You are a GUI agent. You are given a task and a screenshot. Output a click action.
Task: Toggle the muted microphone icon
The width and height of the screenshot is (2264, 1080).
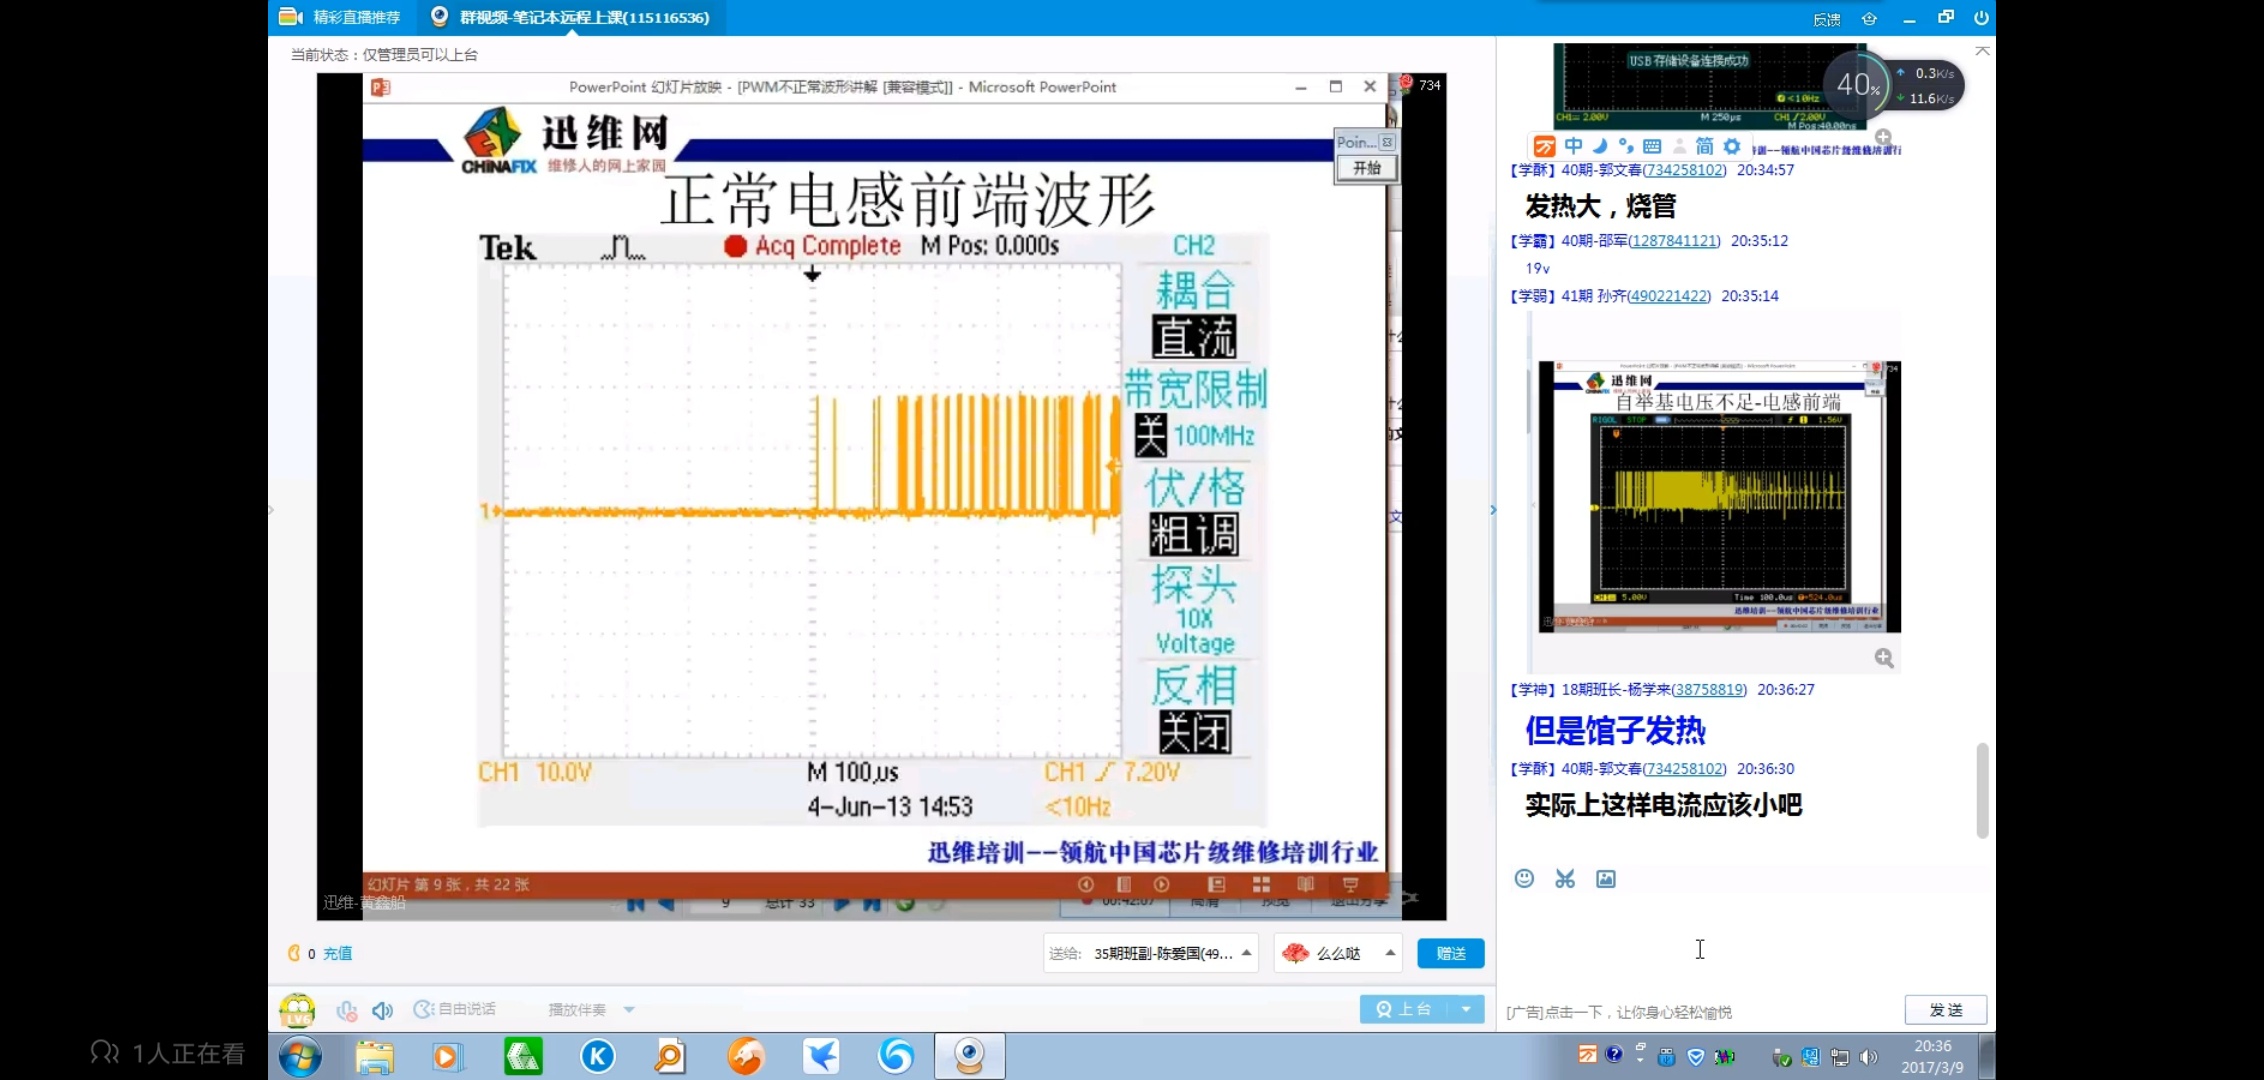347,1010
